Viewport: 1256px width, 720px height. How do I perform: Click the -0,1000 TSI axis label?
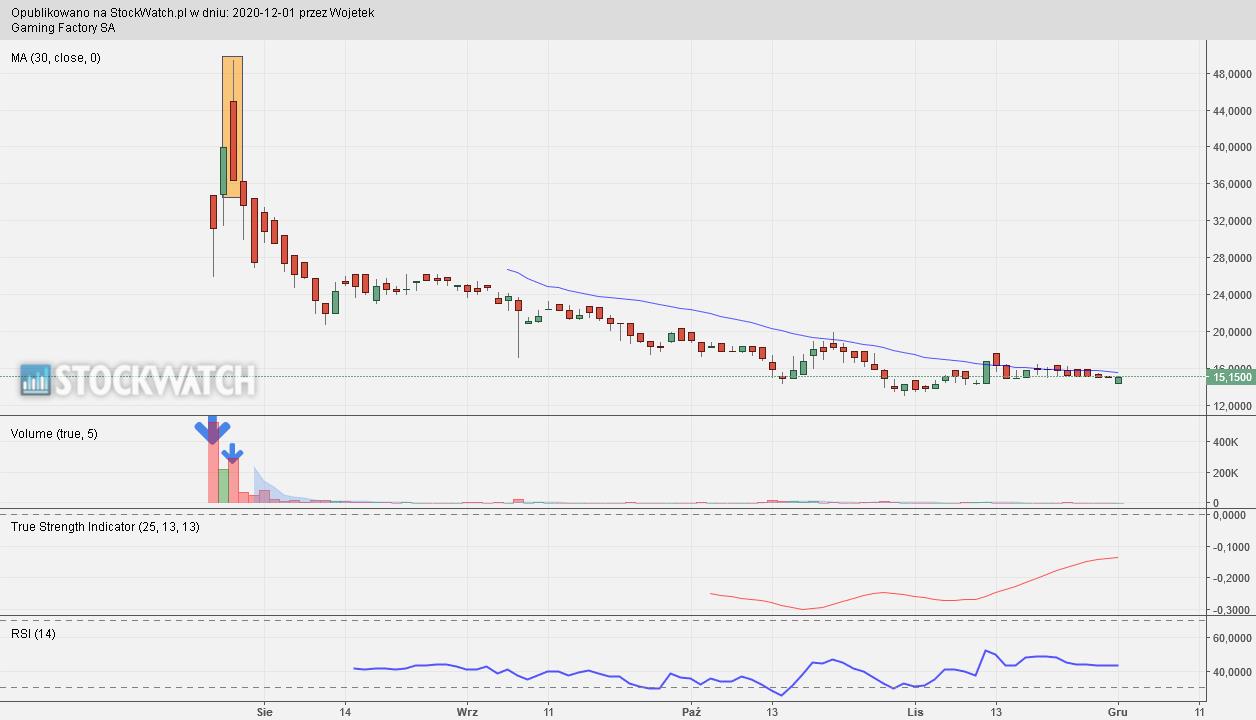point(1232,547)
